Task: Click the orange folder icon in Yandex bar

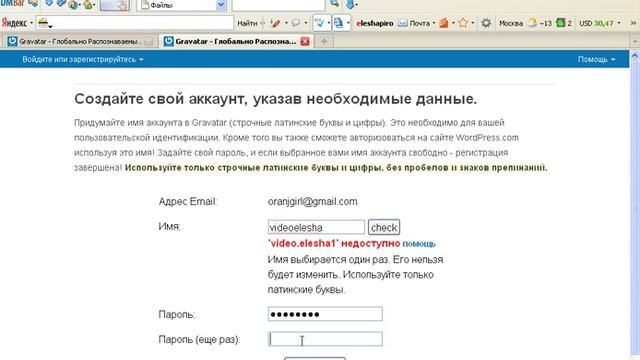Action: click(444, 23)
